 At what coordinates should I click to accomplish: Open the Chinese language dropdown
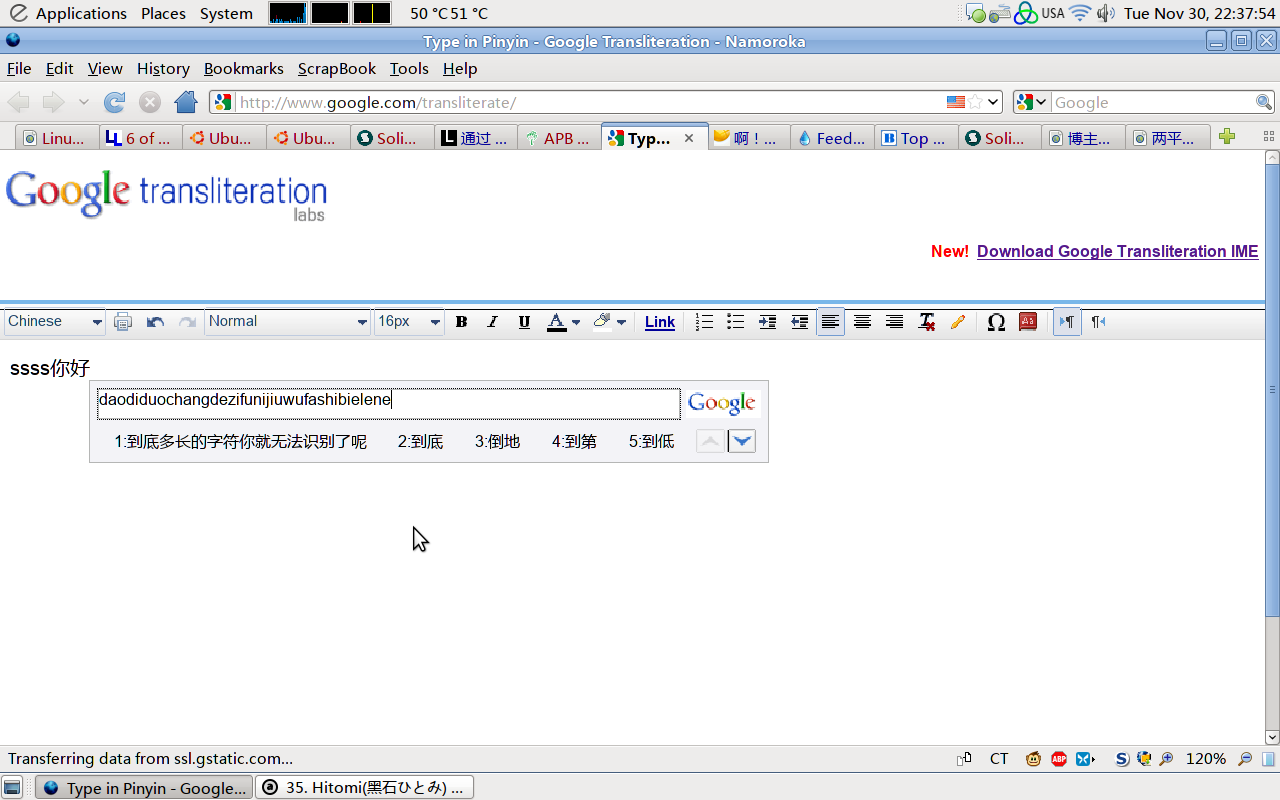[x=54, y=322]
